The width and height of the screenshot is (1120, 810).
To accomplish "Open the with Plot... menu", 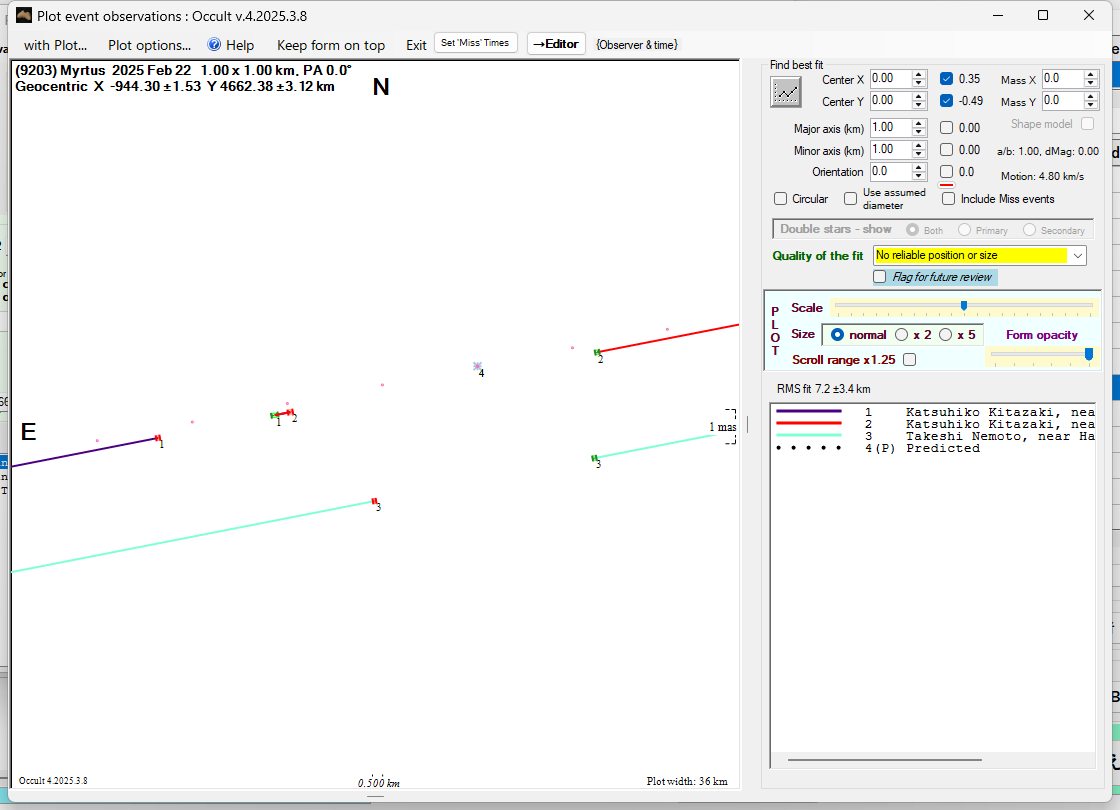I will (55, 45).
